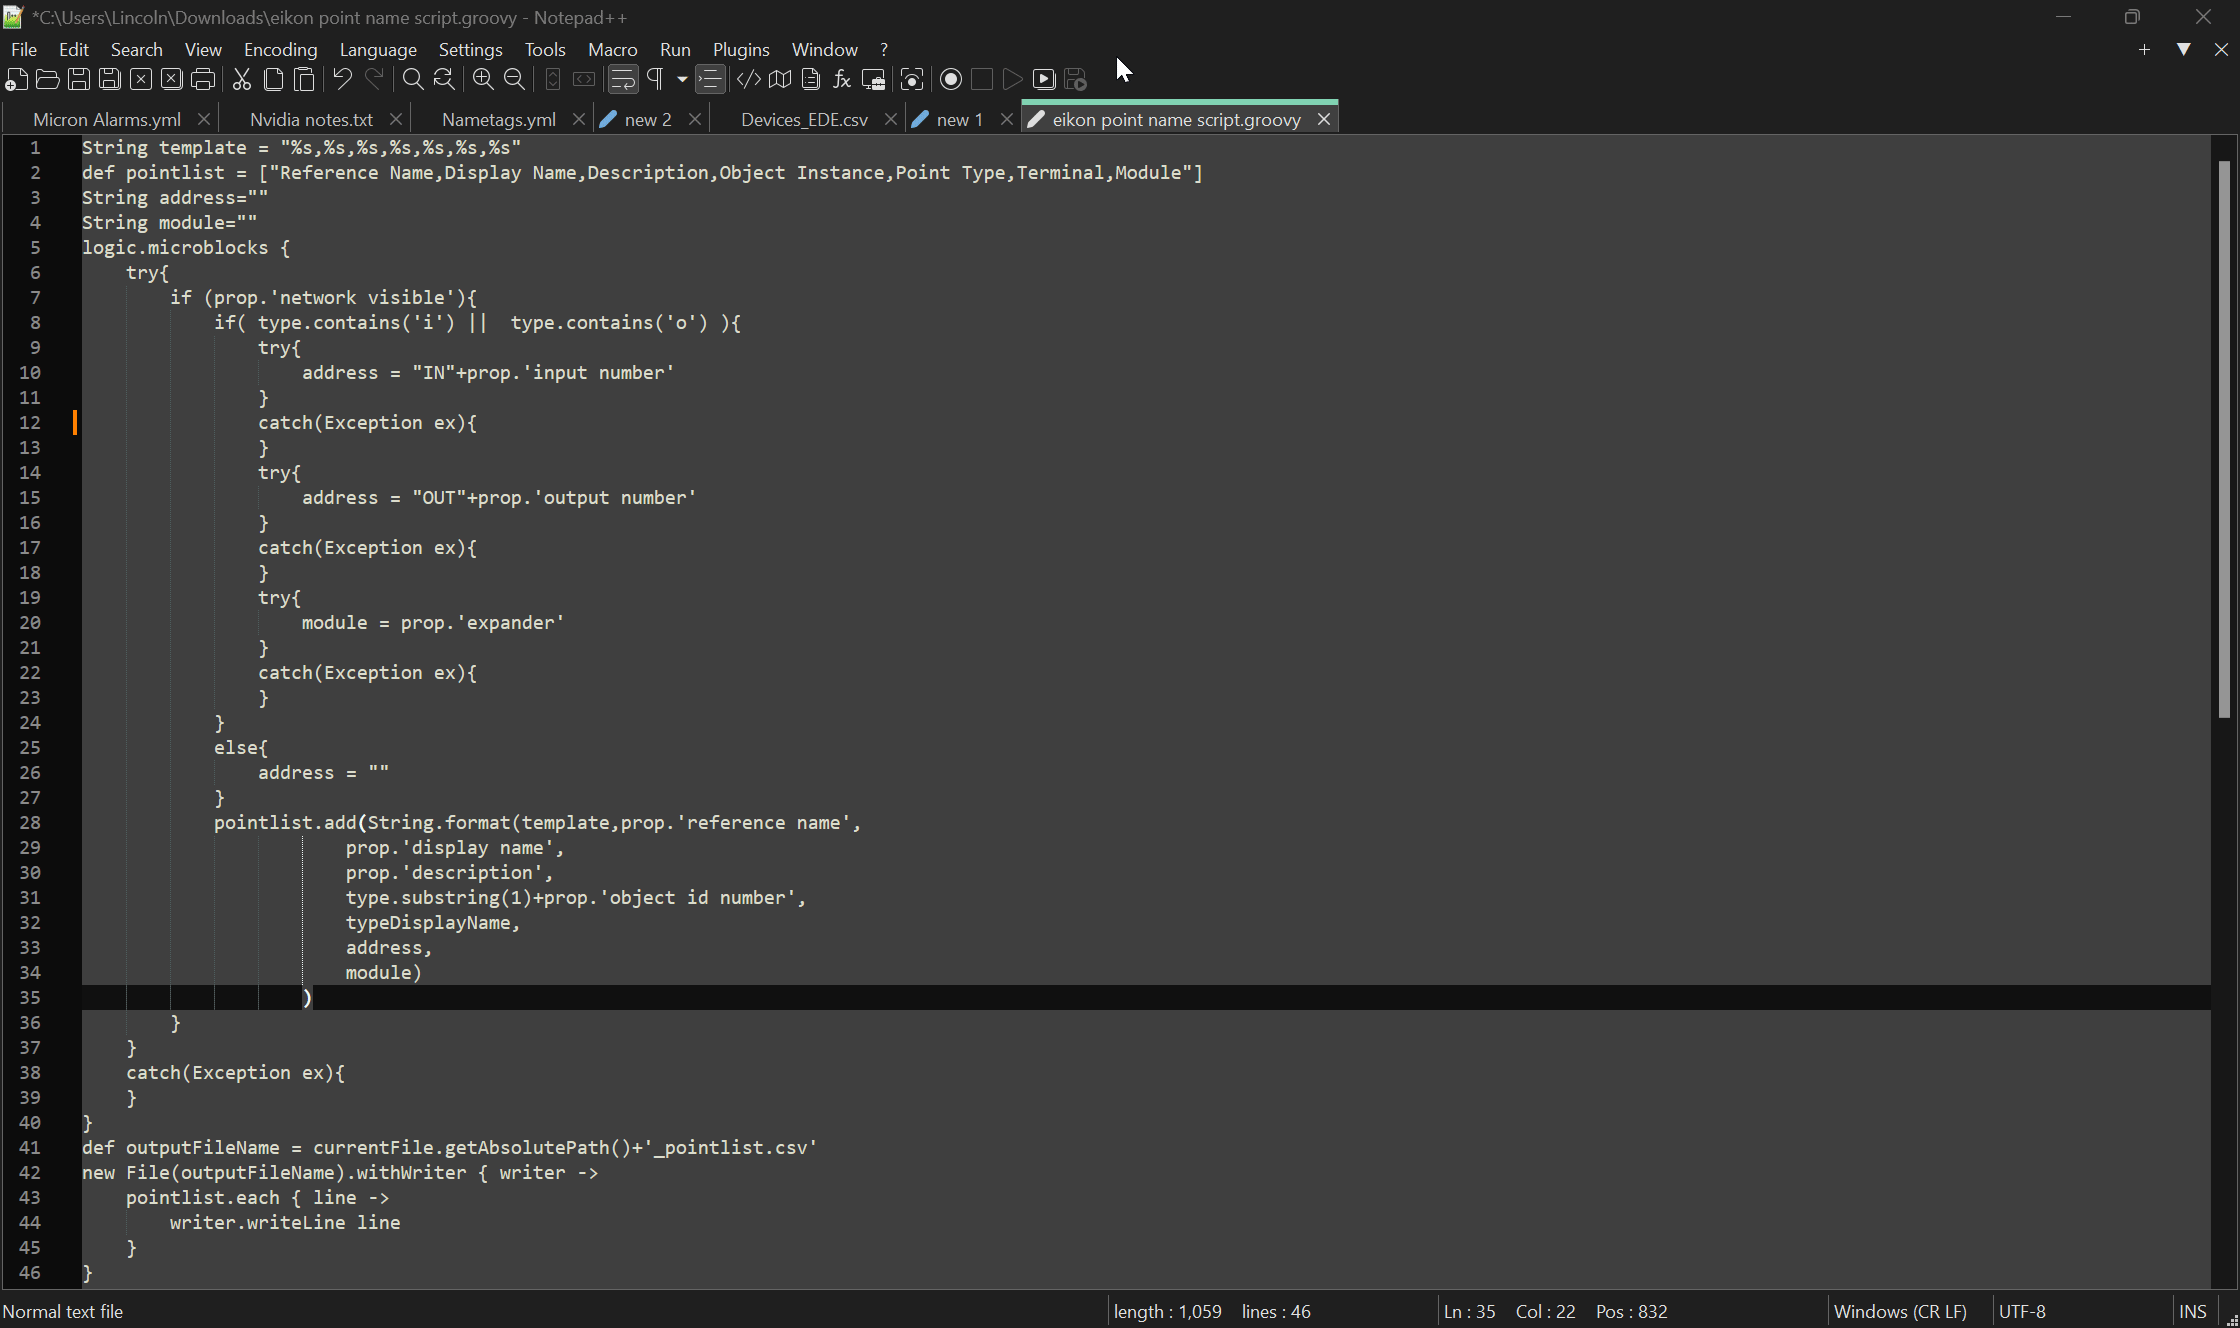
Task: Open the Run menu
Action: tap(675, 49)
